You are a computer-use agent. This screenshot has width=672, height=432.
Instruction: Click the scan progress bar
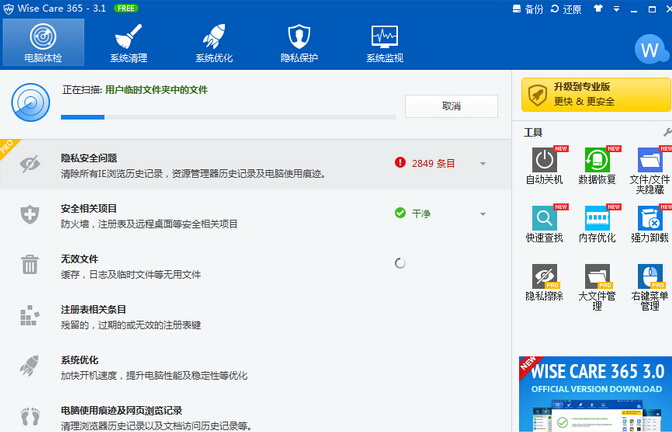point(228,117)
